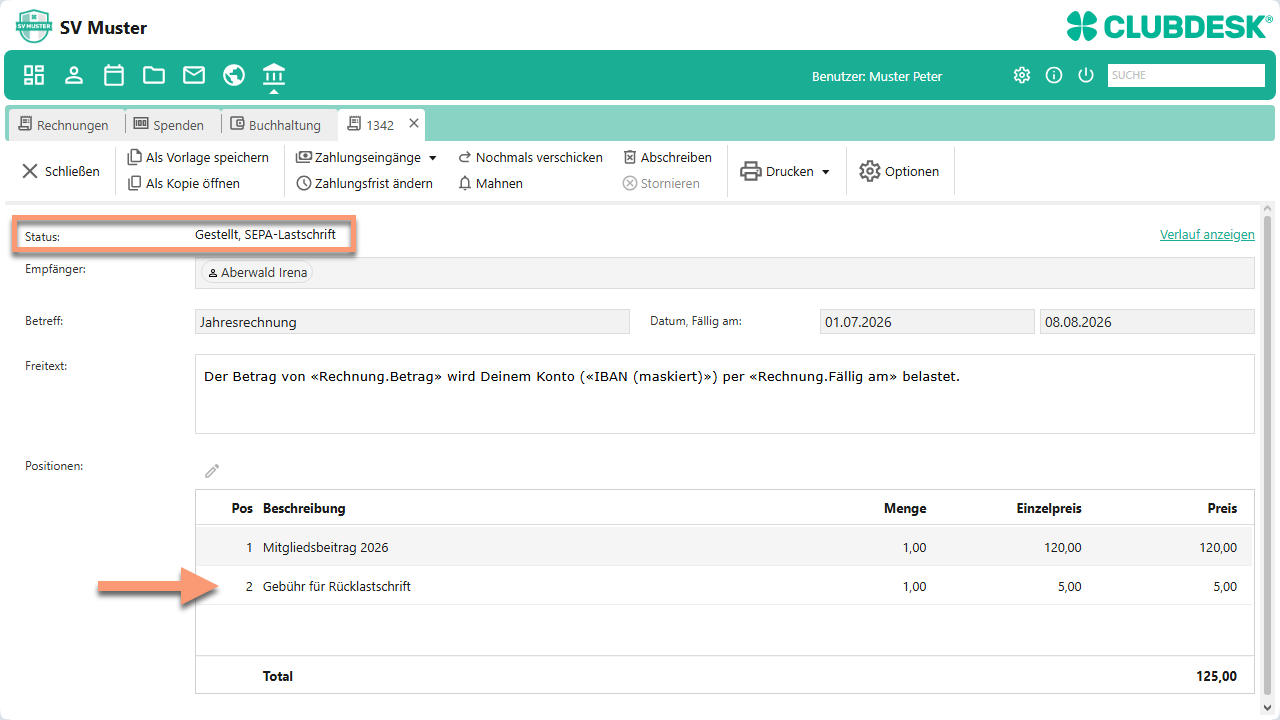Click the Betreff field Jahresrechnung

point(412,322)
